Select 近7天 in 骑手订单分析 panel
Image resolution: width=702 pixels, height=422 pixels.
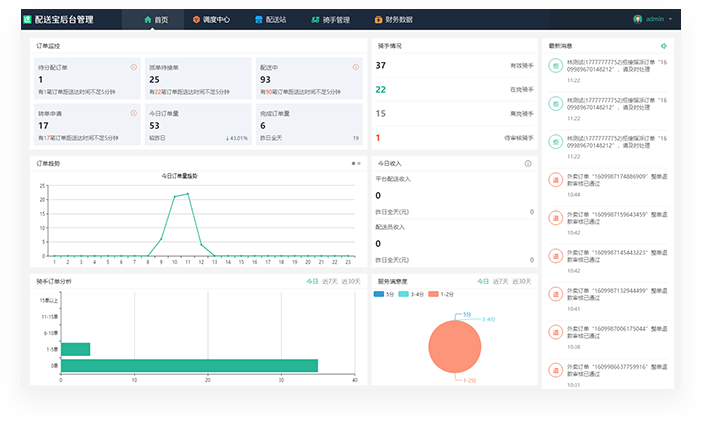point(332,281)
